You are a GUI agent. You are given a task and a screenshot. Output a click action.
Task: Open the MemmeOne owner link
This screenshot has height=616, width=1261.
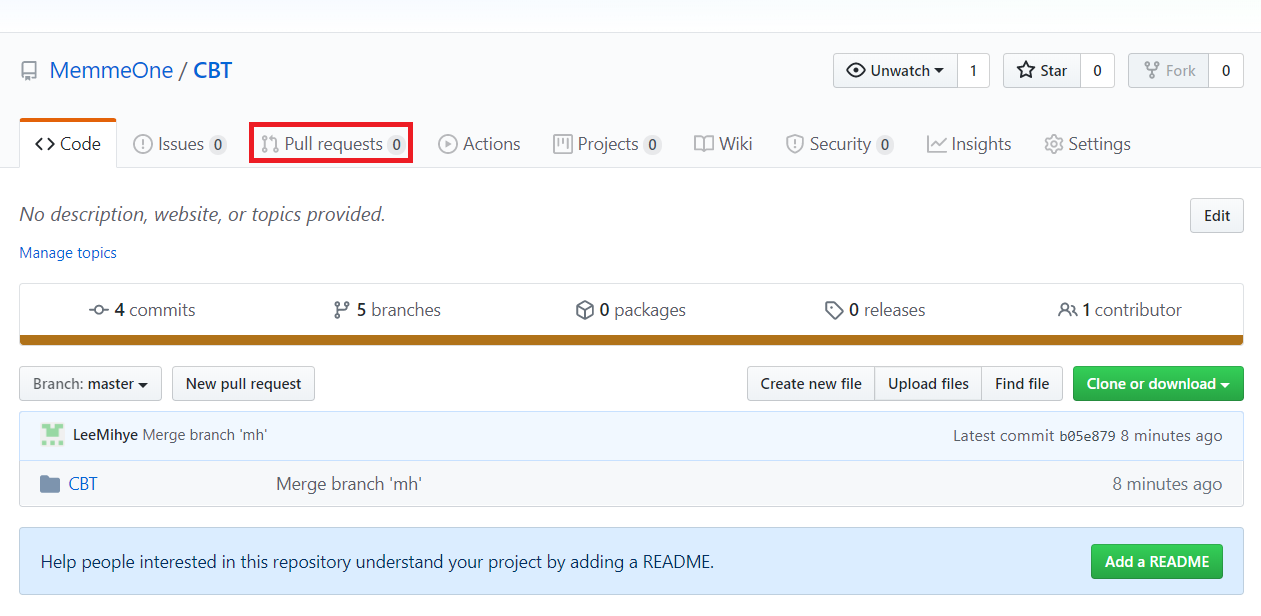[111, 71]
